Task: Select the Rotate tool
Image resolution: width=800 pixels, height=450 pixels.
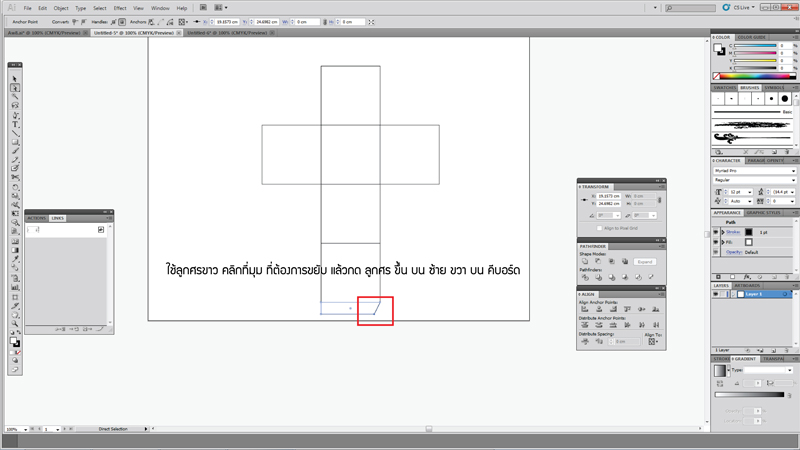Action: 15,187
